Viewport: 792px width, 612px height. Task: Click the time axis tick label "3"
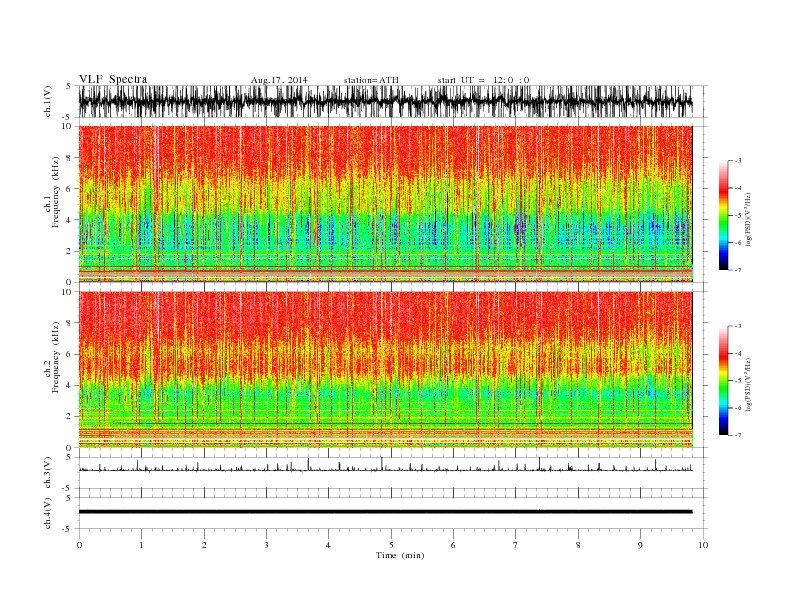point(266,545)
